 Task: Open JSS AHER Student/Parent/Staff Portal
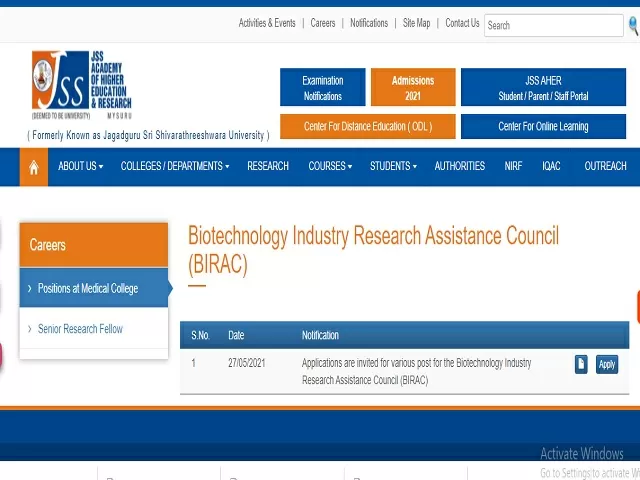[x=543, y=87]
